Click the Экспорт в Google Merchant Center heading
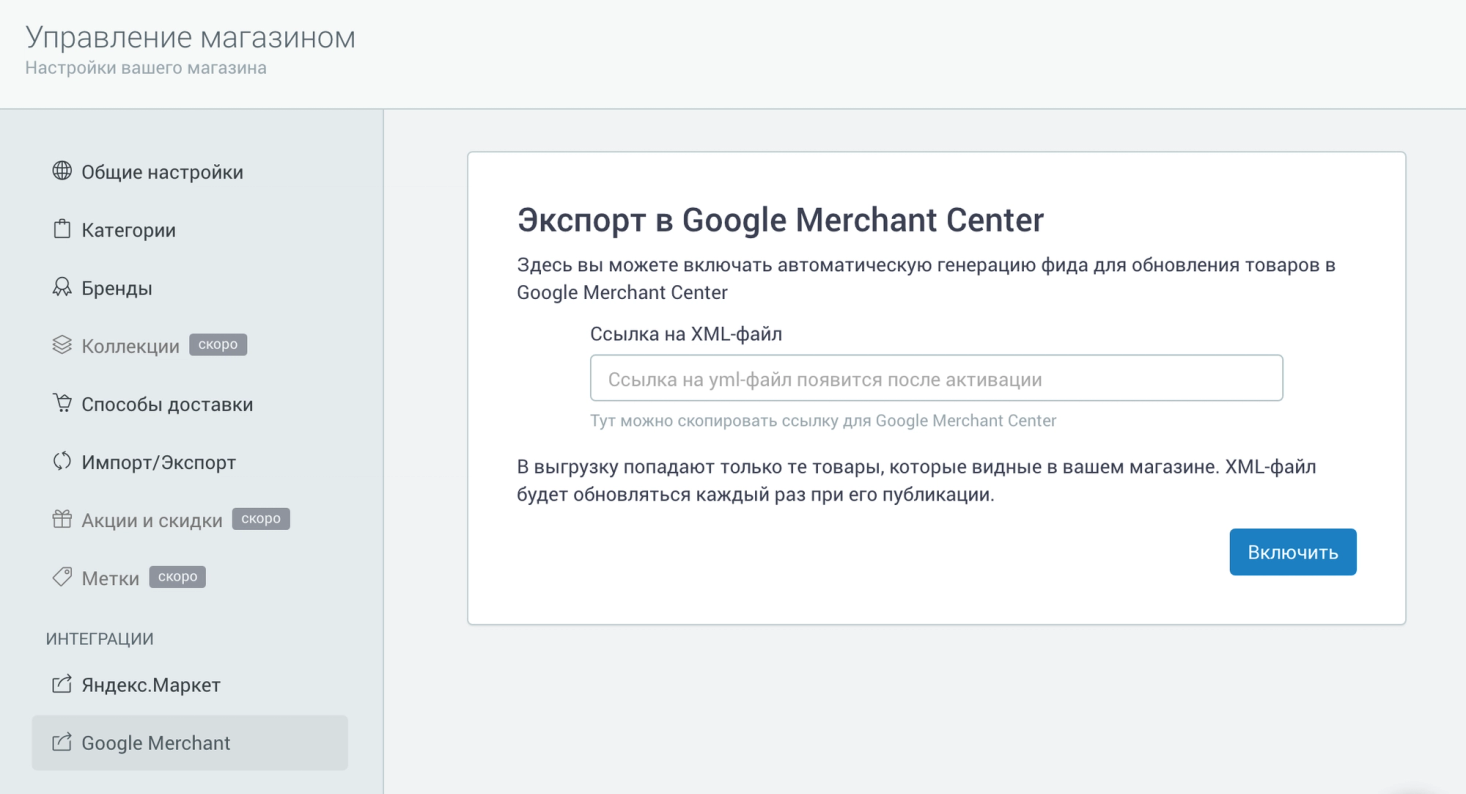 (x=781, y=220)
